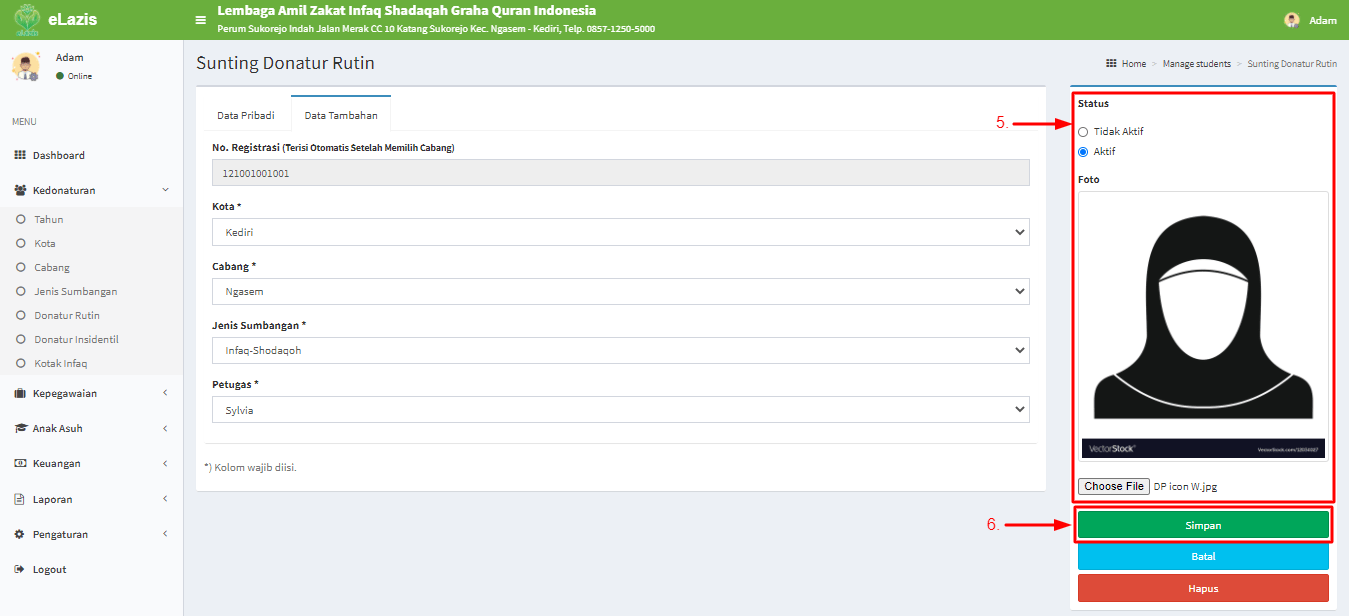1349x616 pixels.
Task: Select the Aktif status radio
Action: (x=1083, y=152)
